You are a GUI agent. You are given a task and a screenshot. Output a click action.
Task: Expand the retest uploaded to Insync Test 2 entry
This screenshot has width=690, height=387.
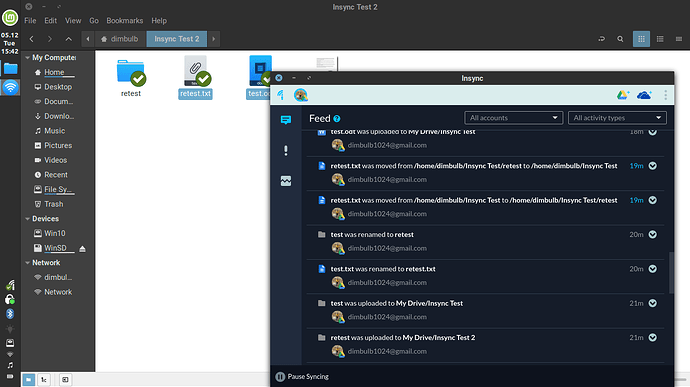tap(653, 337)
